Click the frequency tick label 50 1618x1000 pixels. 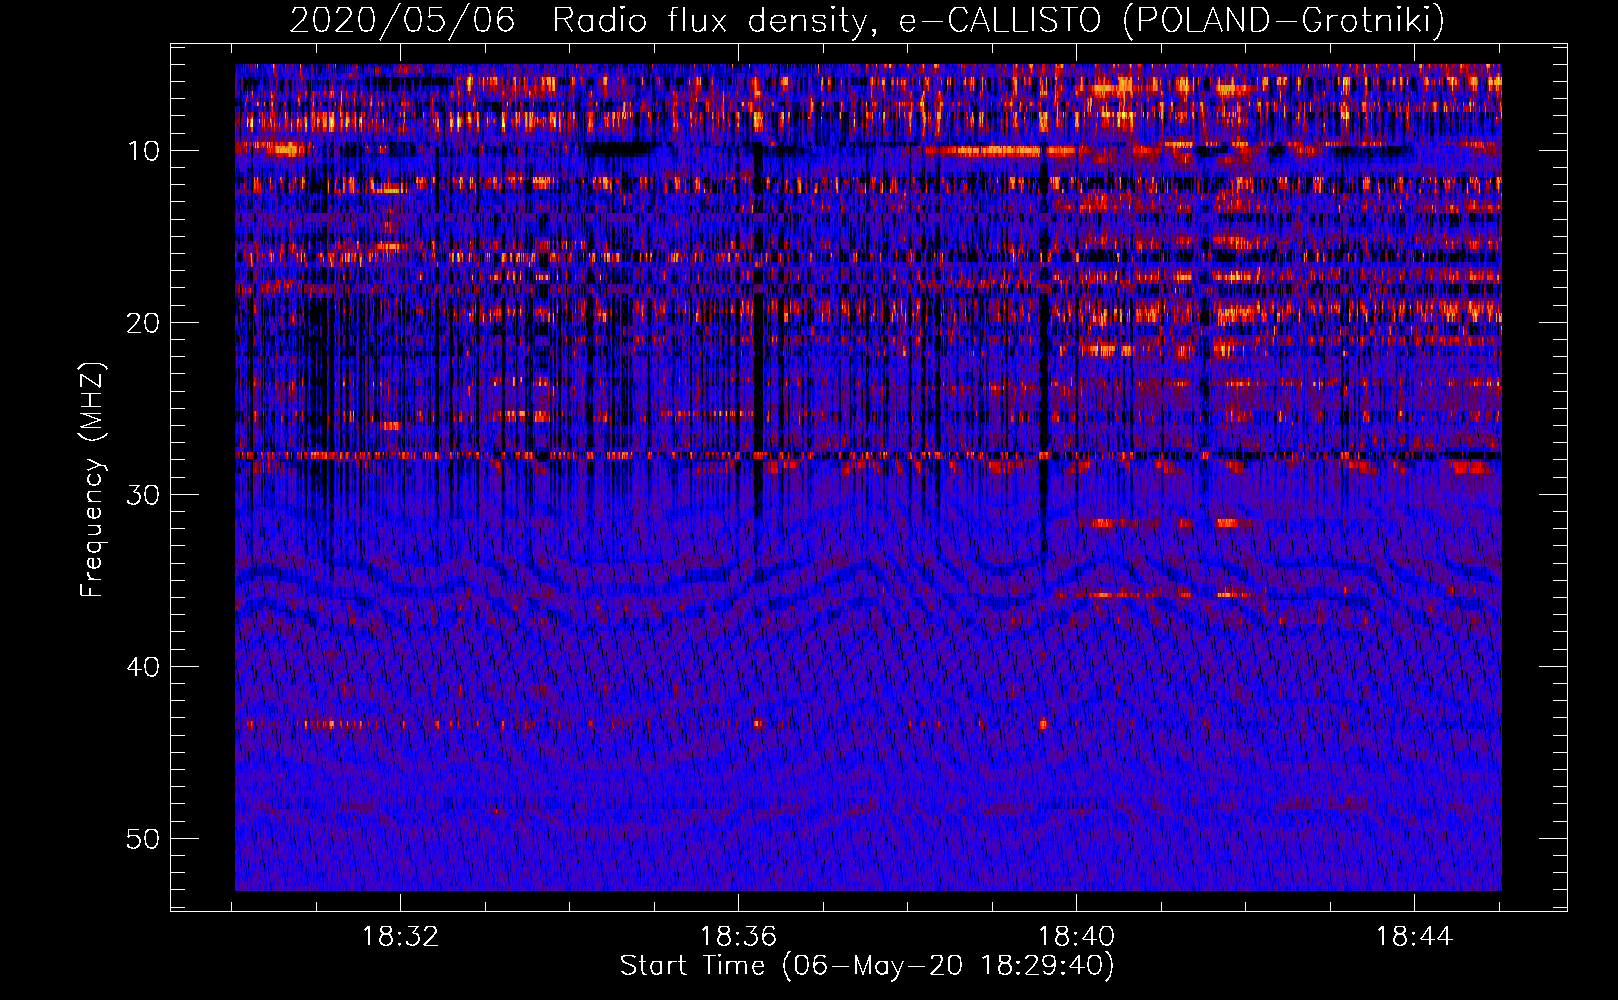[144, 839]
